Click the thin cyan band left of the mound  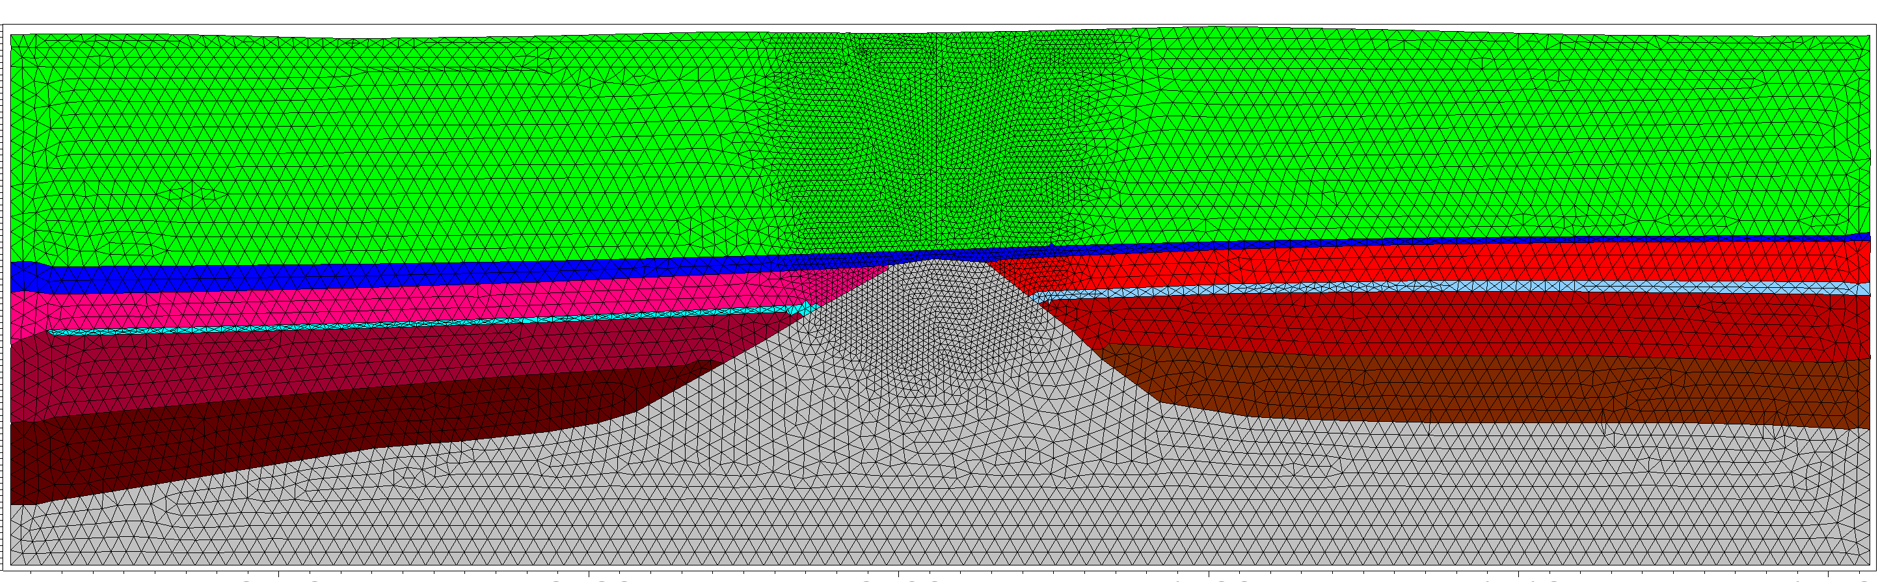(x=400, y=323)
